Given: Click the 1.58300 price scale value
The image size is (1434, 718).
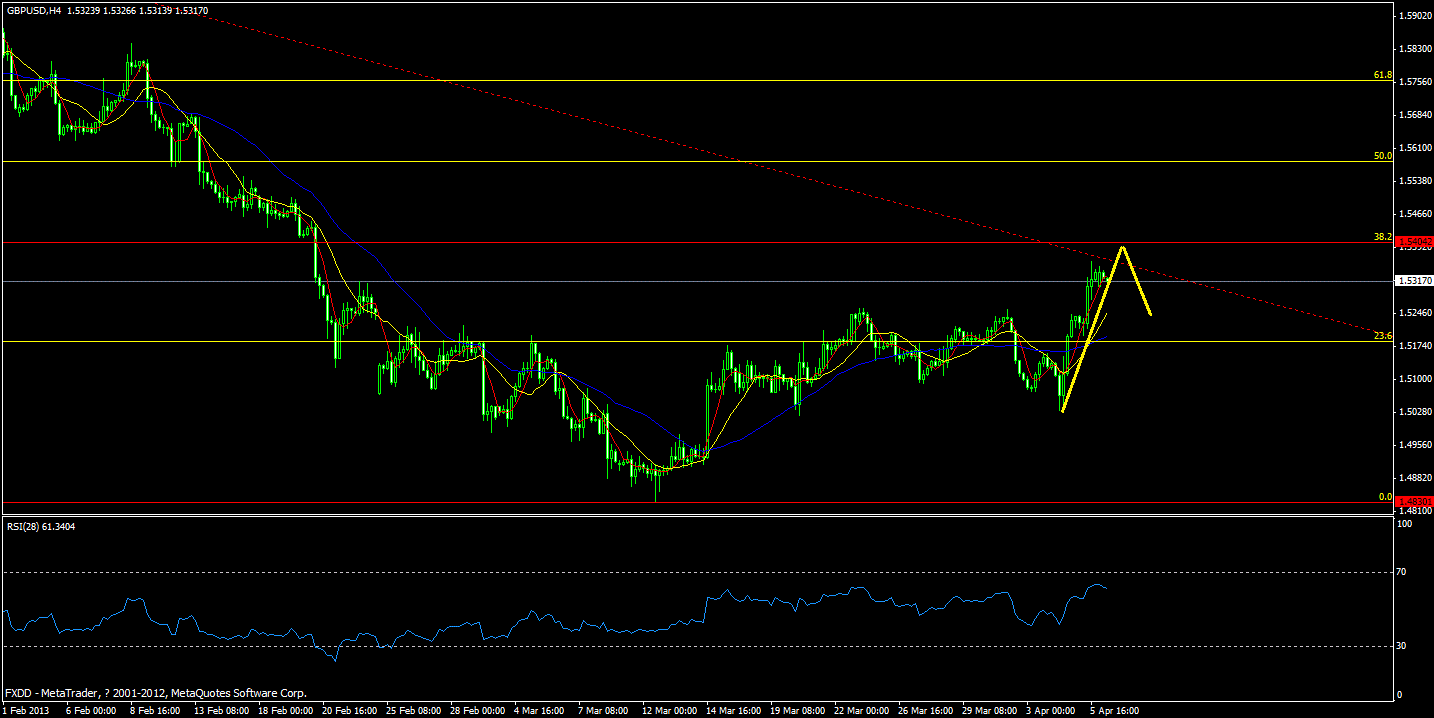Looking at the screenshot, I should pos(1416,49).
